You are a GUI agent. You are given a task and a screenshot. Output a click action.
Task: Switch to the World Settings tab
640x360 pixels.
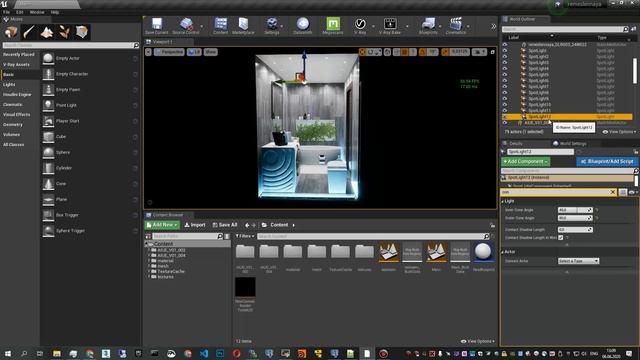pyautogui.click(x=570, y=144)
